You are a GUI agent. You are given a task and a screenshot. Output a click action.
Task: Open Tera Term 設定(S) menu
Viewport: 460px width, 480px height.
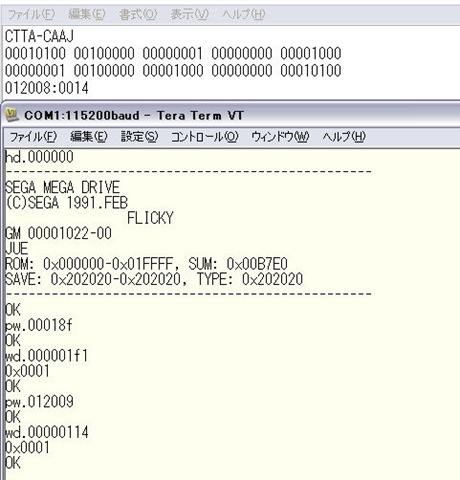139,137
